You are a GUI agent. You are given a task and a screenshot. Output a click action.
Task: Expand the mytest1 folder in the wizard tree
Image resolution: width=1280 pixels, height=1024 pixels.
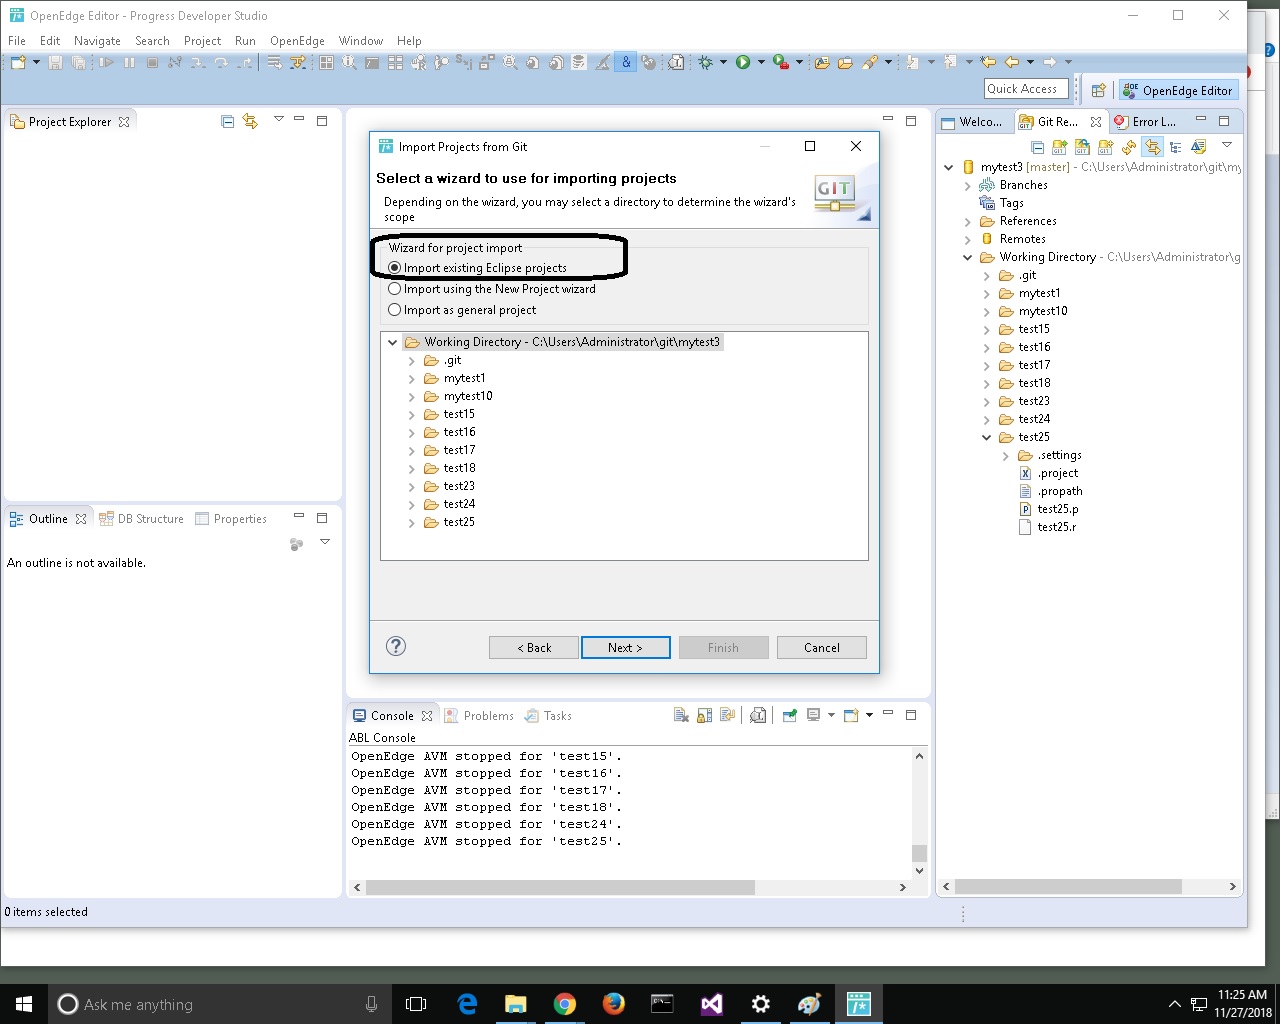pyautogui.click(x=411, y=378)
